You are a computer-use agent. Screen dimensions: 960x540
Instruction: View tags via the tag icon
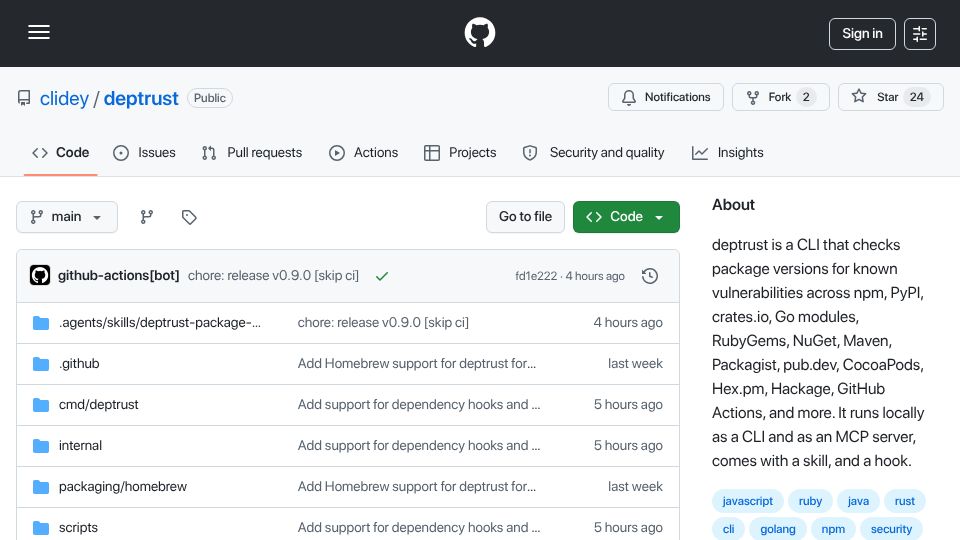click(189, 217)
